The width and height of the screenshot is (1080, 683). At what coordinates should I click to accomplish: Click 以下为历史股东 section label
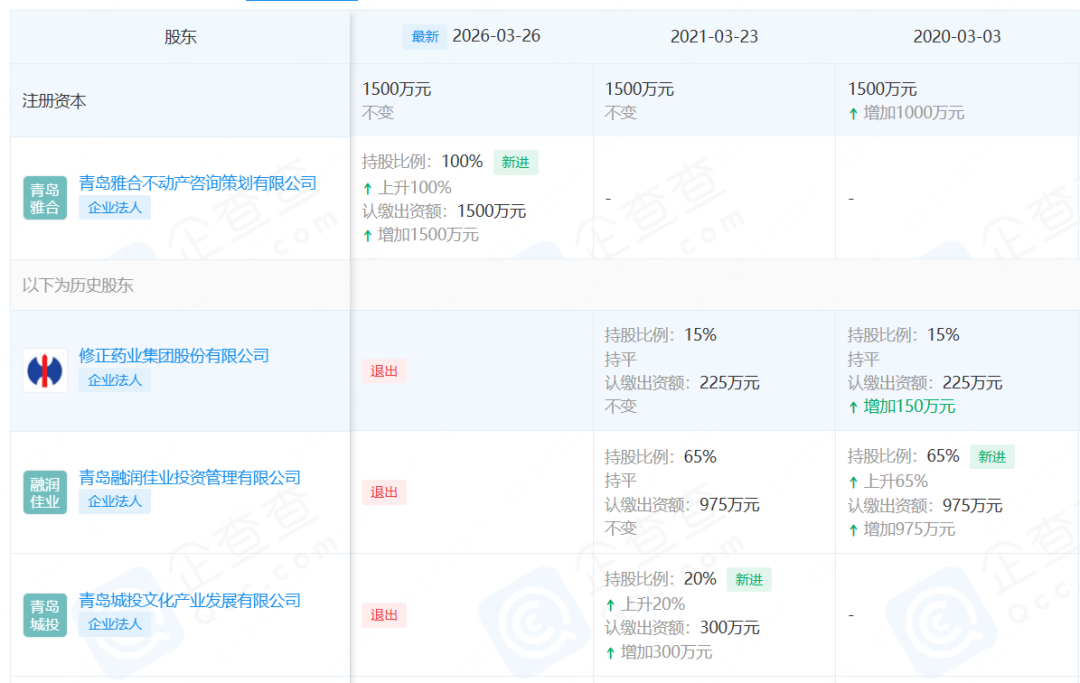[77, 285]
